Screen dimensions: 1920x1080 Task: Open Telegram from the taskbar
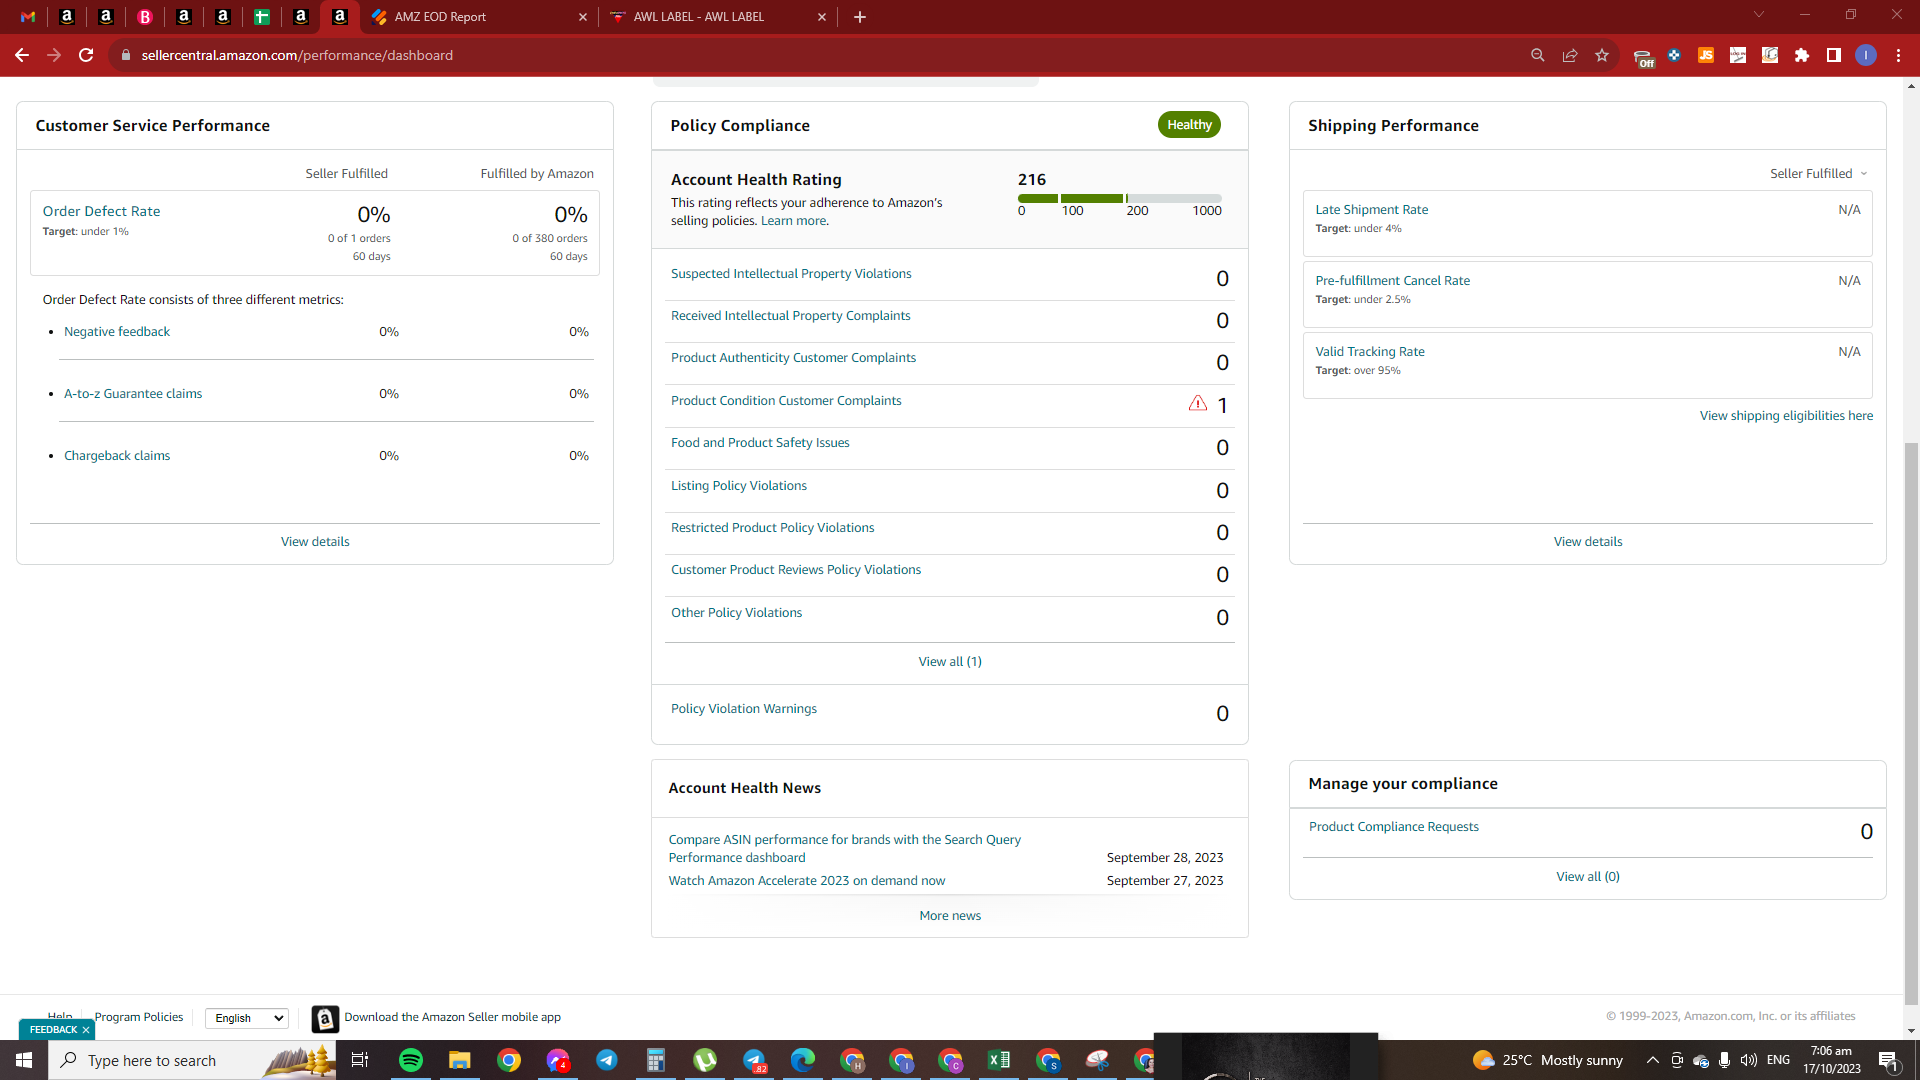pyautogui.click(x=606, y=1060)
